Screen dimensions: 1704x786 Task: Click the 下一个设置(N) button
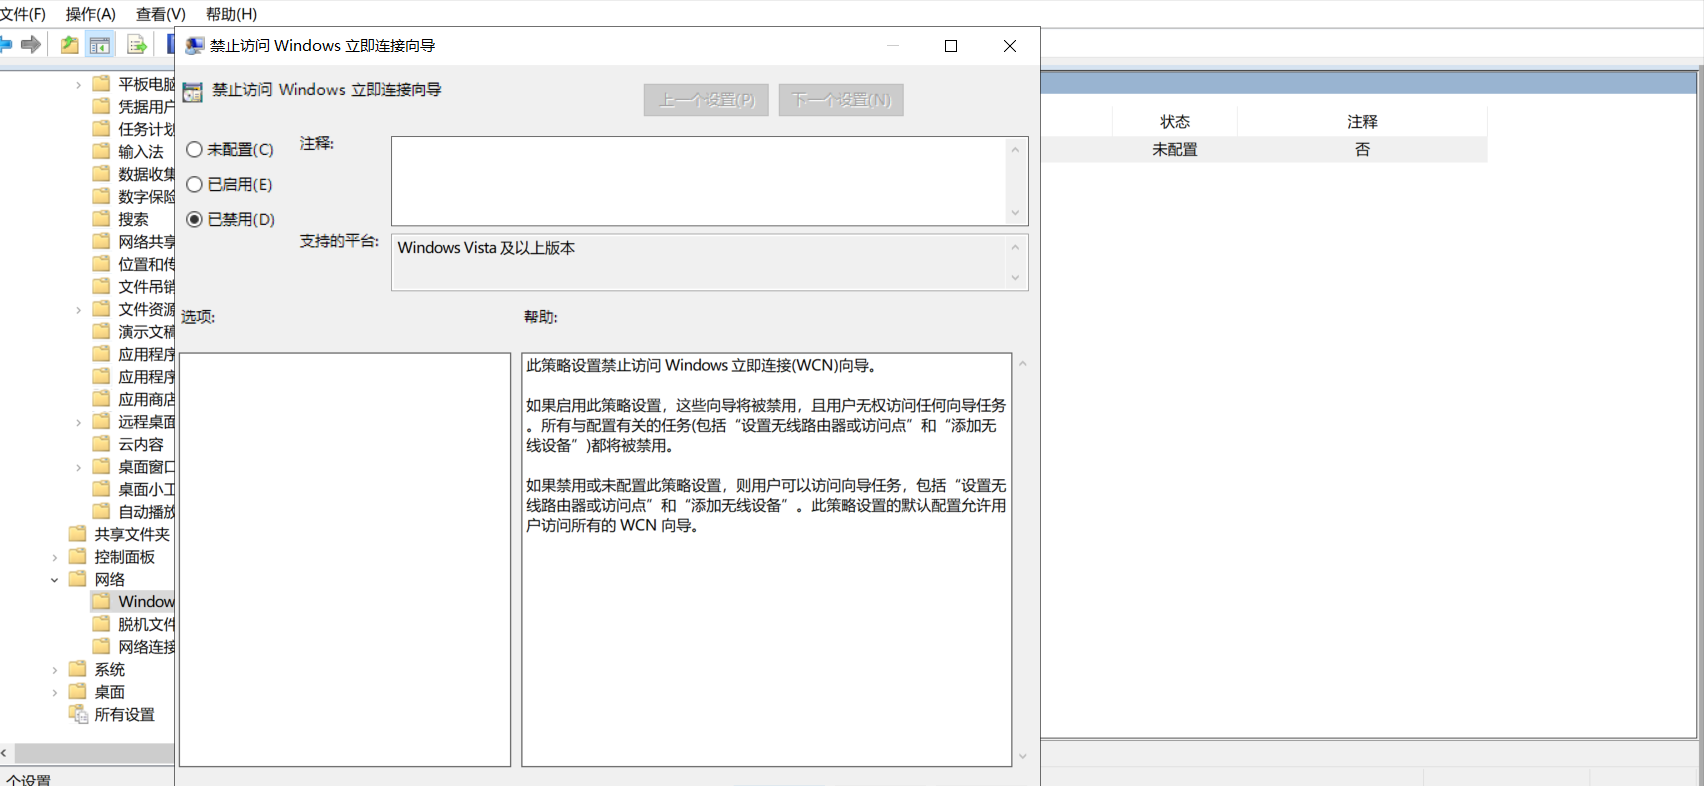(x=841, y=100)
